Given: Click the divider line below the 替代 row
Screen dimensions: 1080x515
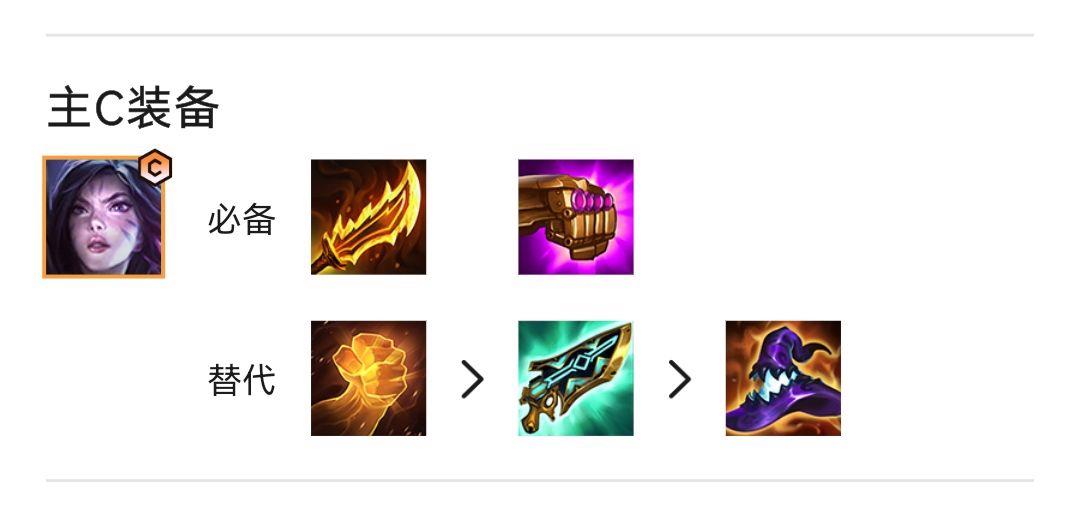Looking at the screenshot, I should tap(540, 480).
